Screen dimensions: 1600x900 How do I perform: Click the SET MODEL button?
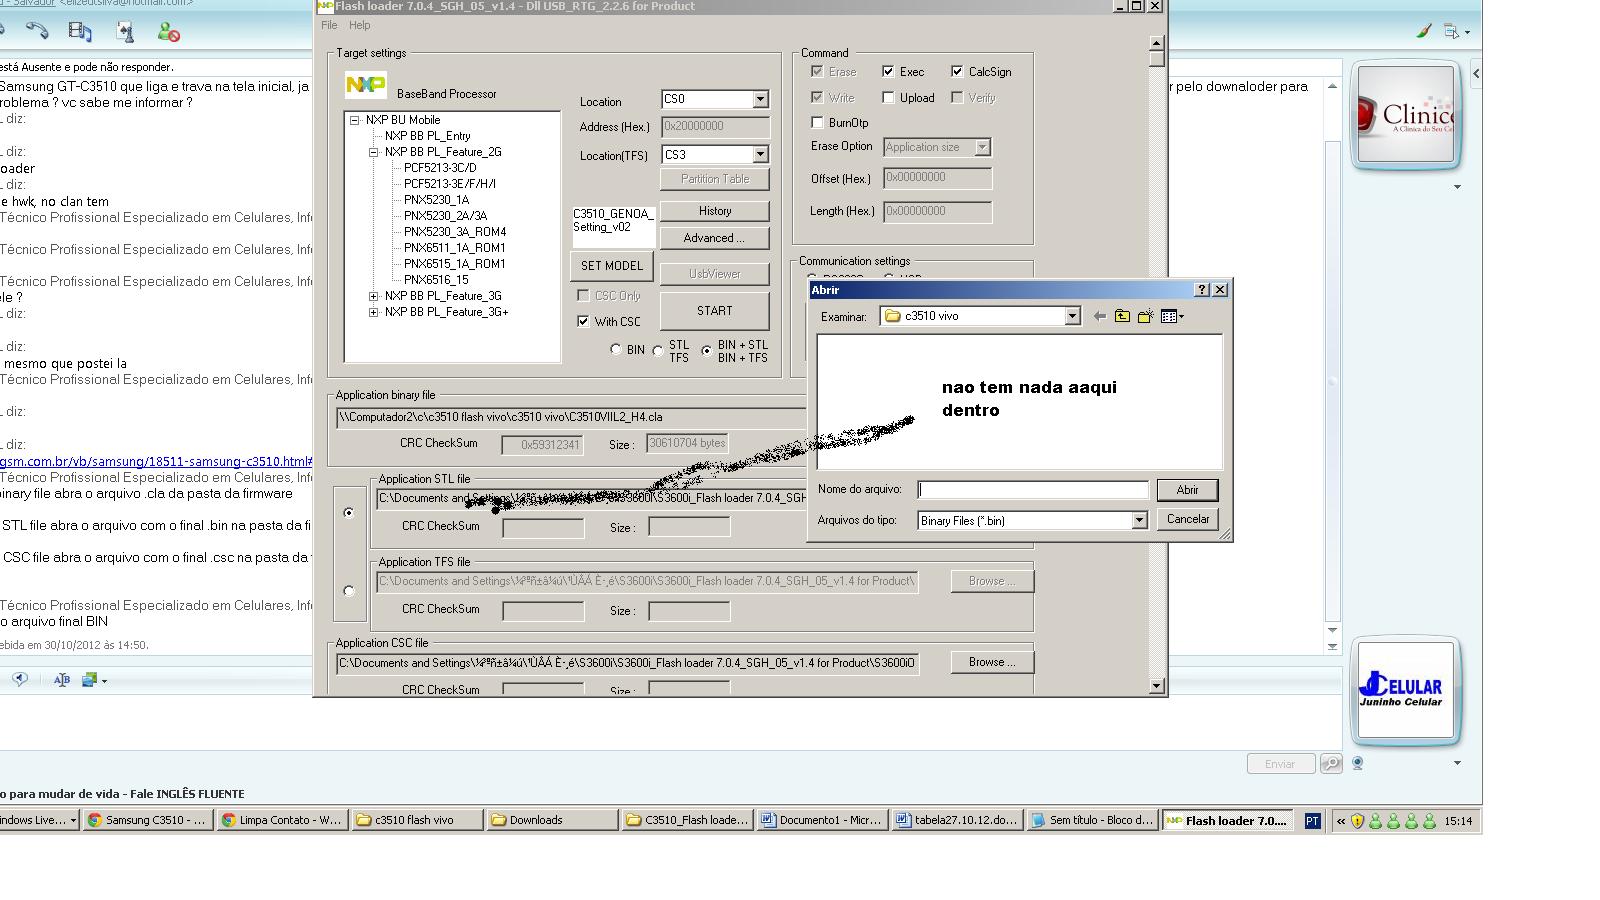[612, 266]
